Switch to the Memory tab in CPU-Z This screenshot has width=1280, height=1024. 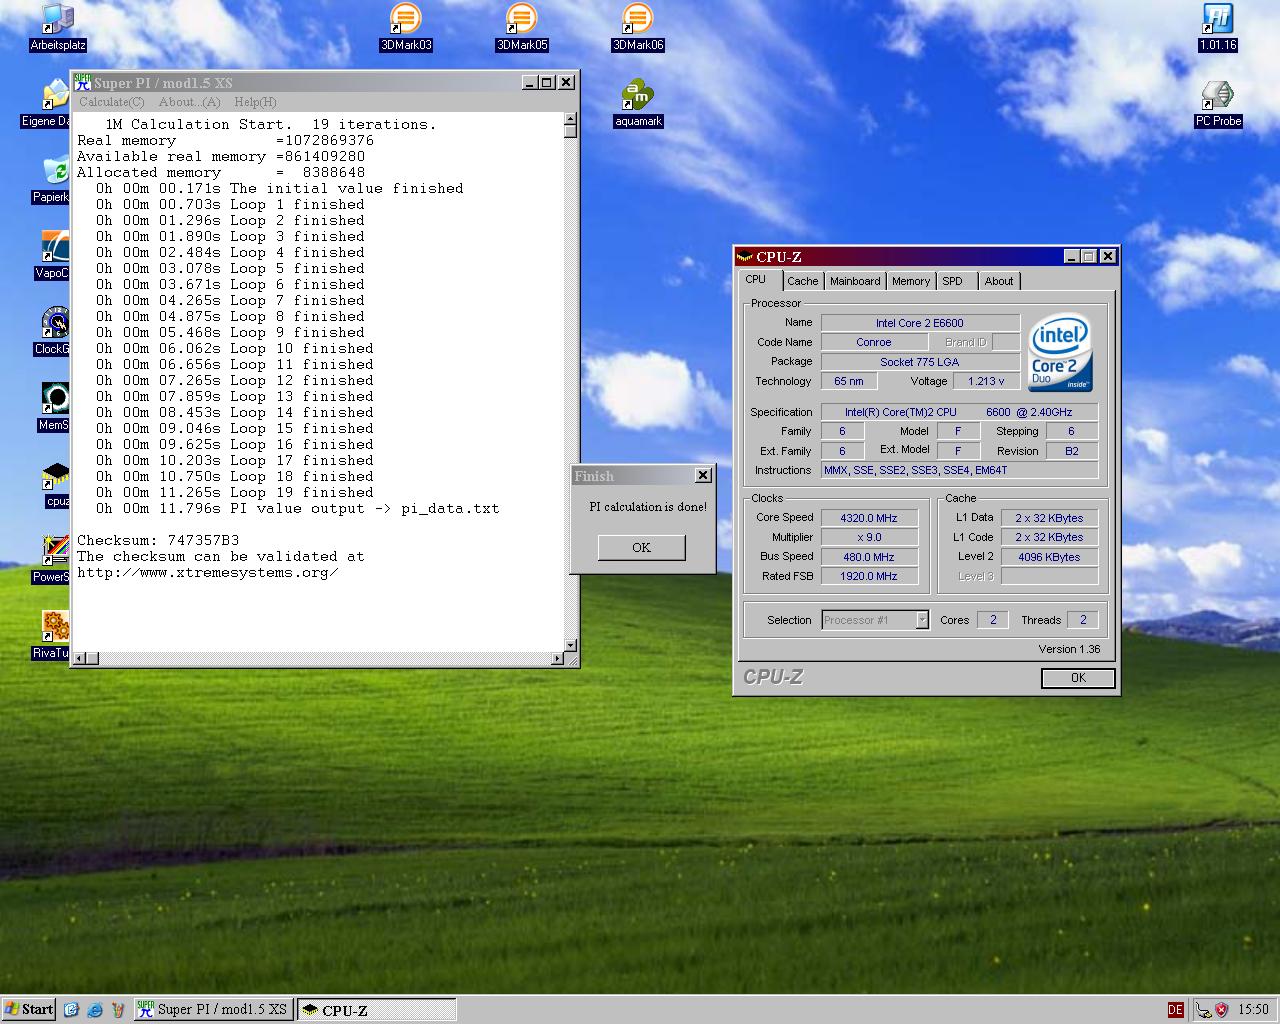tap(911, 281)
